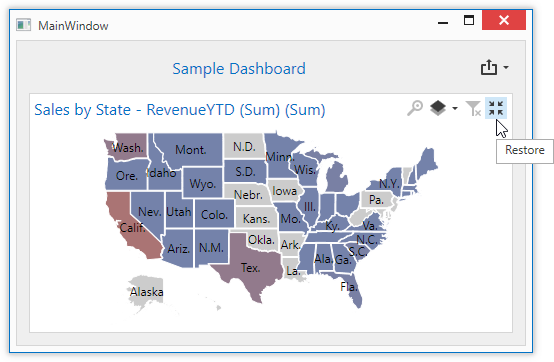Screen dimensions: 554x362
Task: Expand the Values layer dropdown arrow
Action: click(x=455, y=108)
